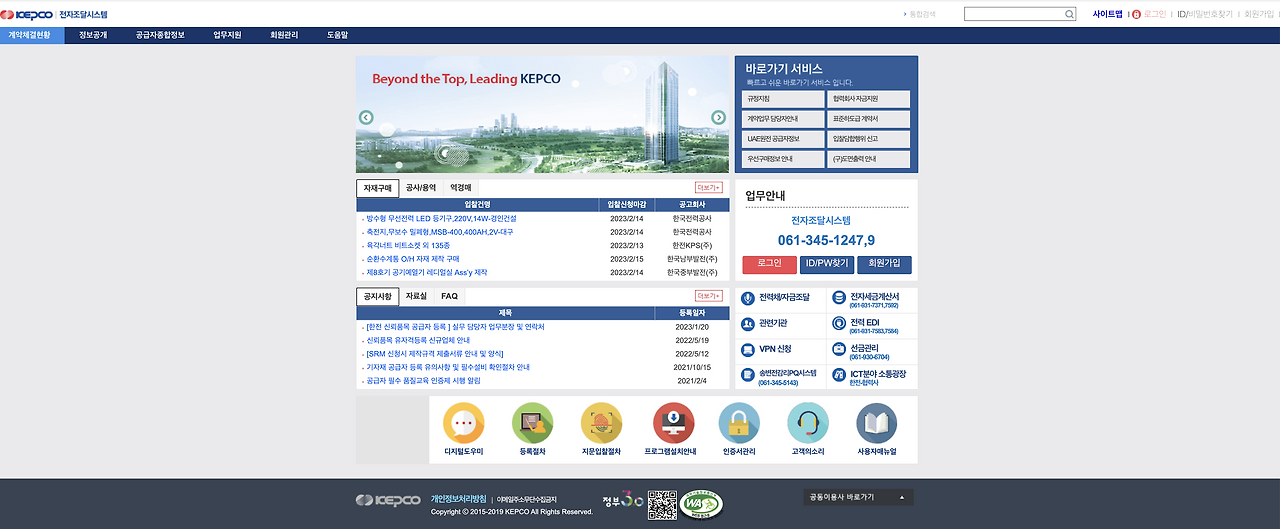1280x529 pixels.
Task: Select the 공지사항 tab
Action: click(377, 296)
